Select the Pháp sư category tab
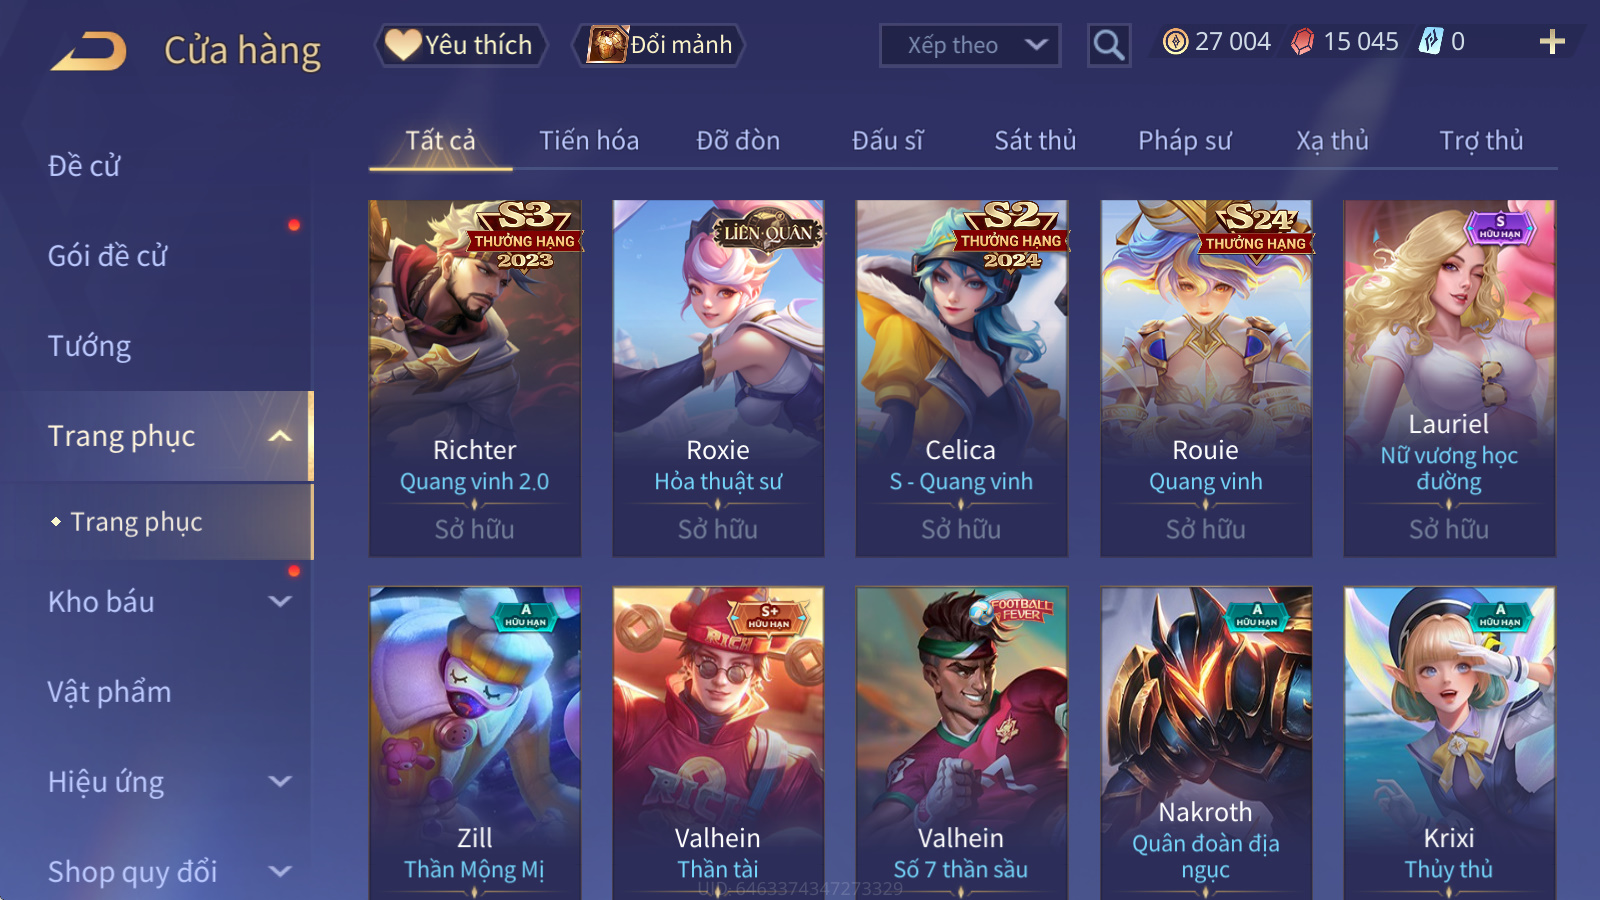 point(1184,141)
